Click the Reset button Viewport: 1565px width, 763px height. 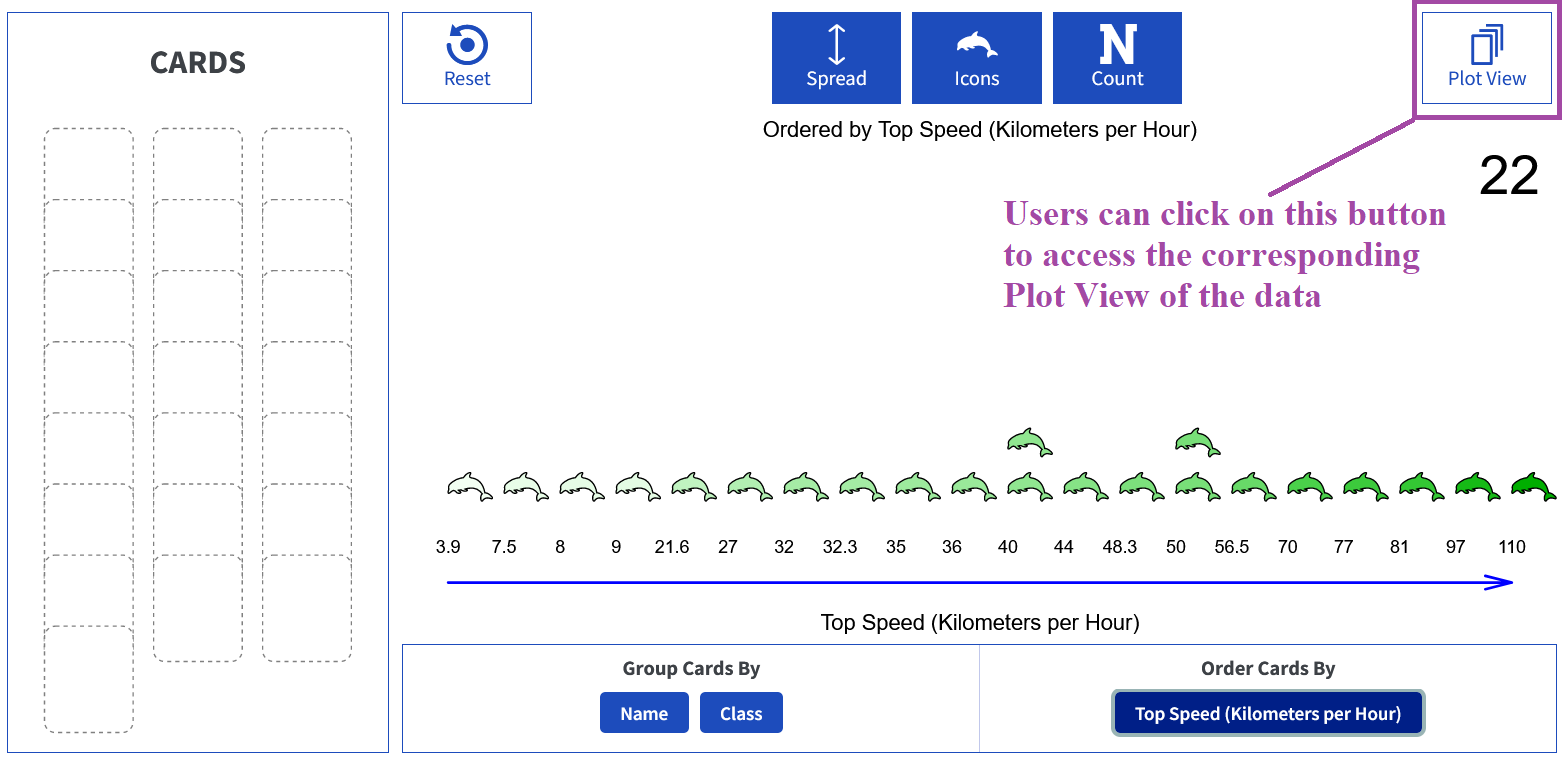(x=467, y=58)
